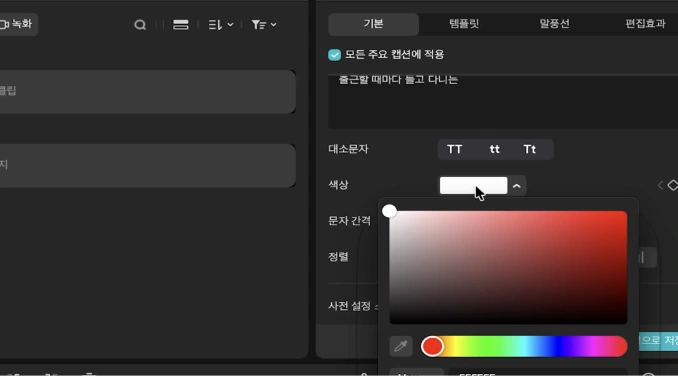Select the second media item ending 지
Screen dimensions: 678x376
tap(147, 166)
